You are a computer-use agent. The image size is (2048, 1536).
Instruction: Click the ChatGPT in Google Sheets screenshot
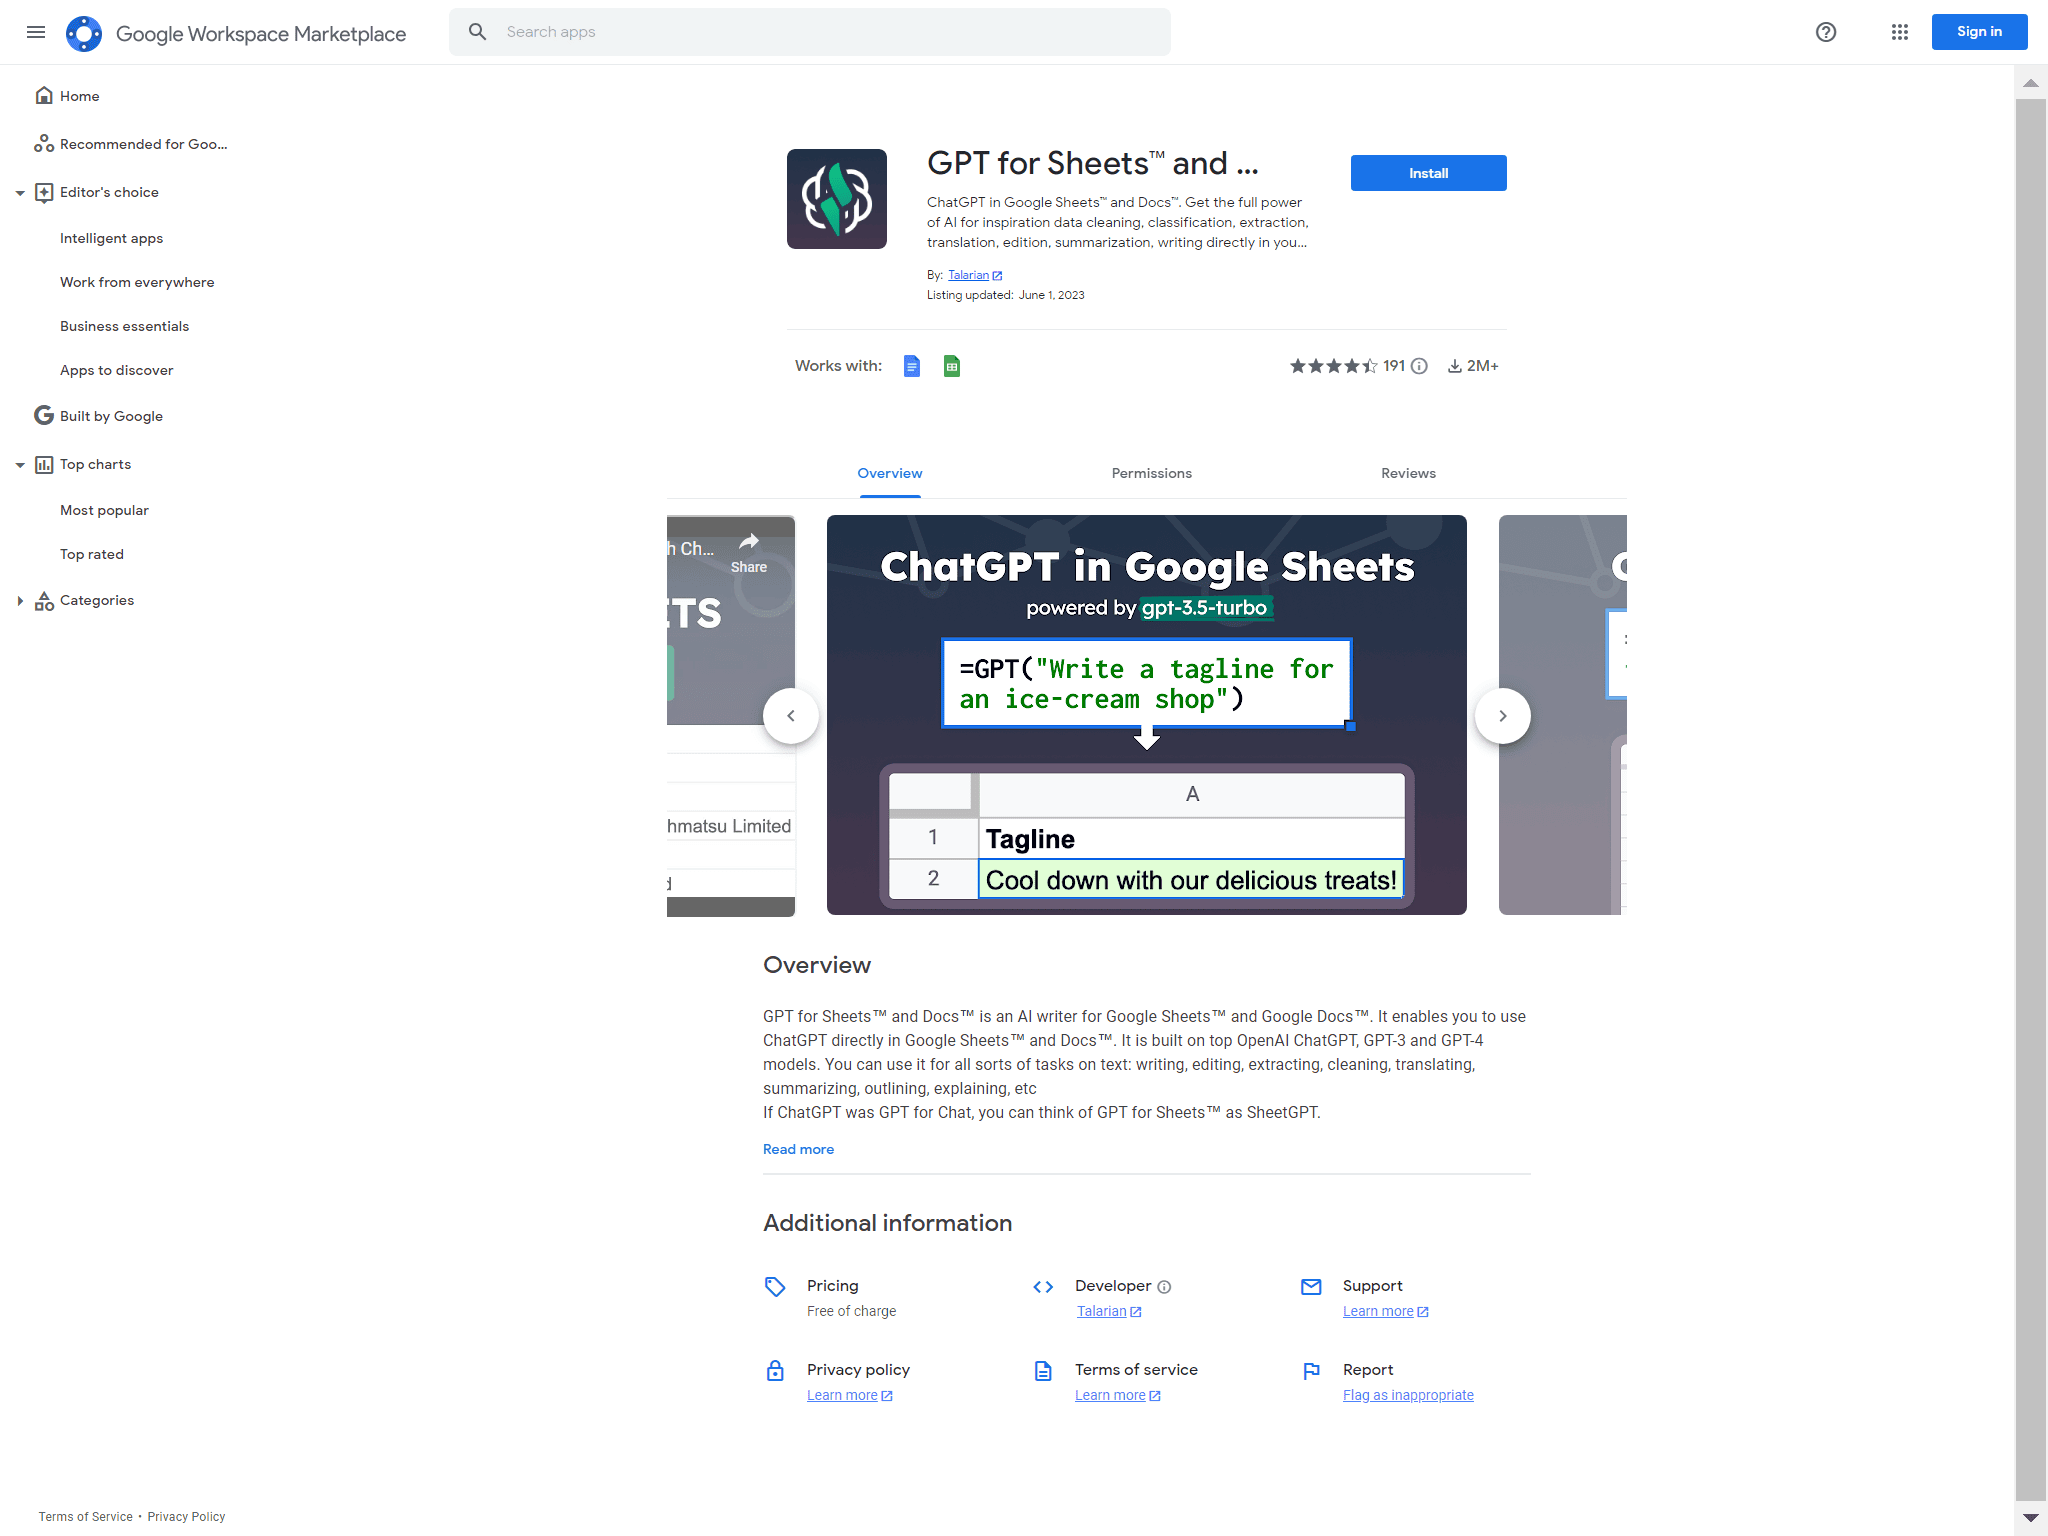click(1147, 715)
